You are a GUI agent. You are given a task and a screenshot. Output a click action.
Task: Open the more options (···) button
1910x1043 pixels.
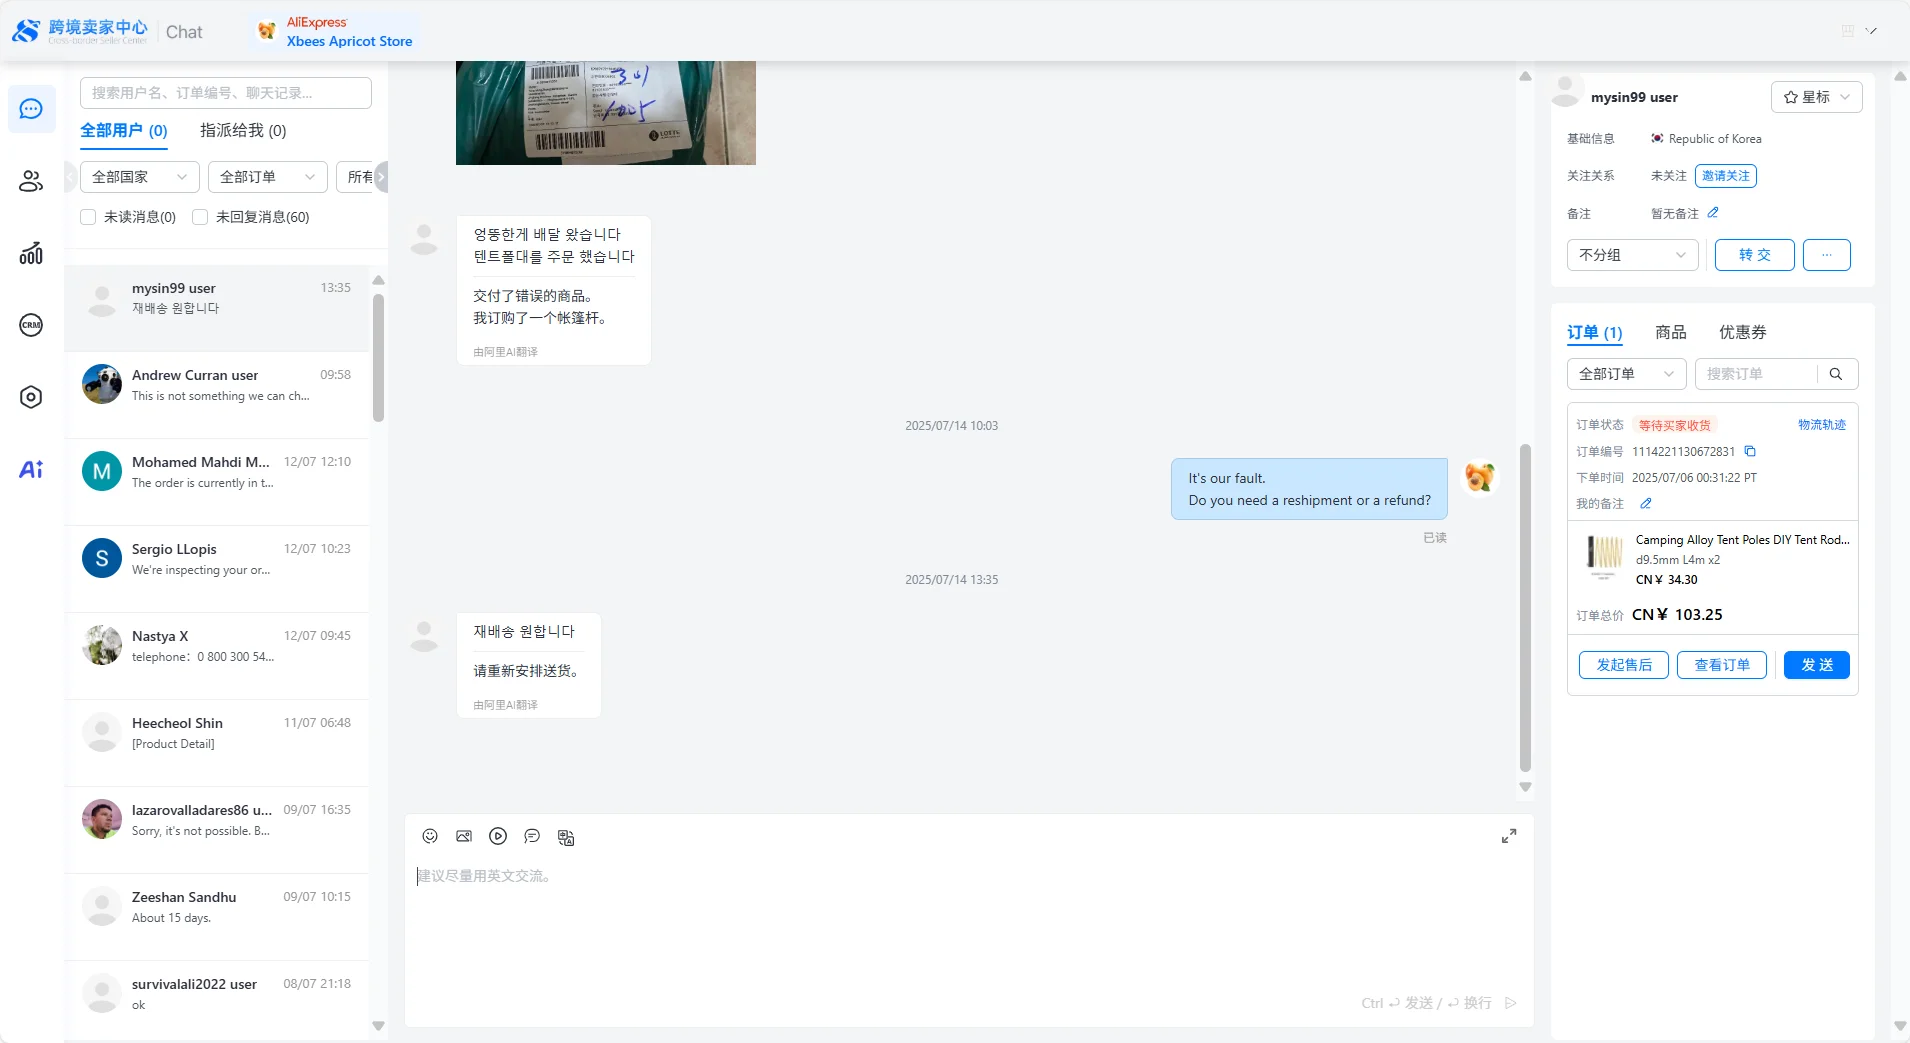coord(1827,255)
